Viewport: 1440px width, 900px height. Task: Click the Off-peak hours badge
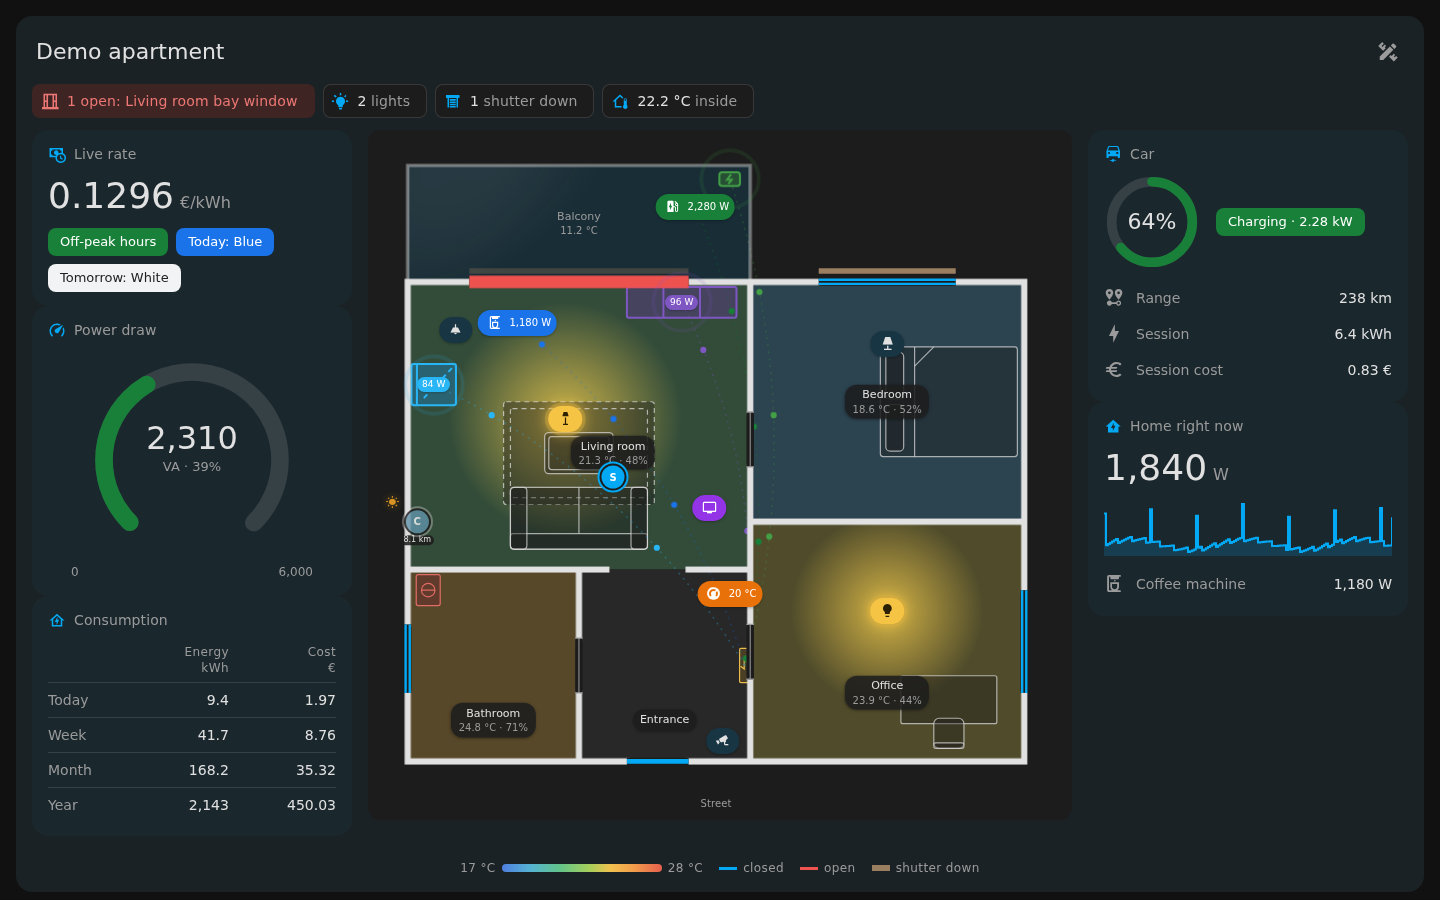pos(108,242)
